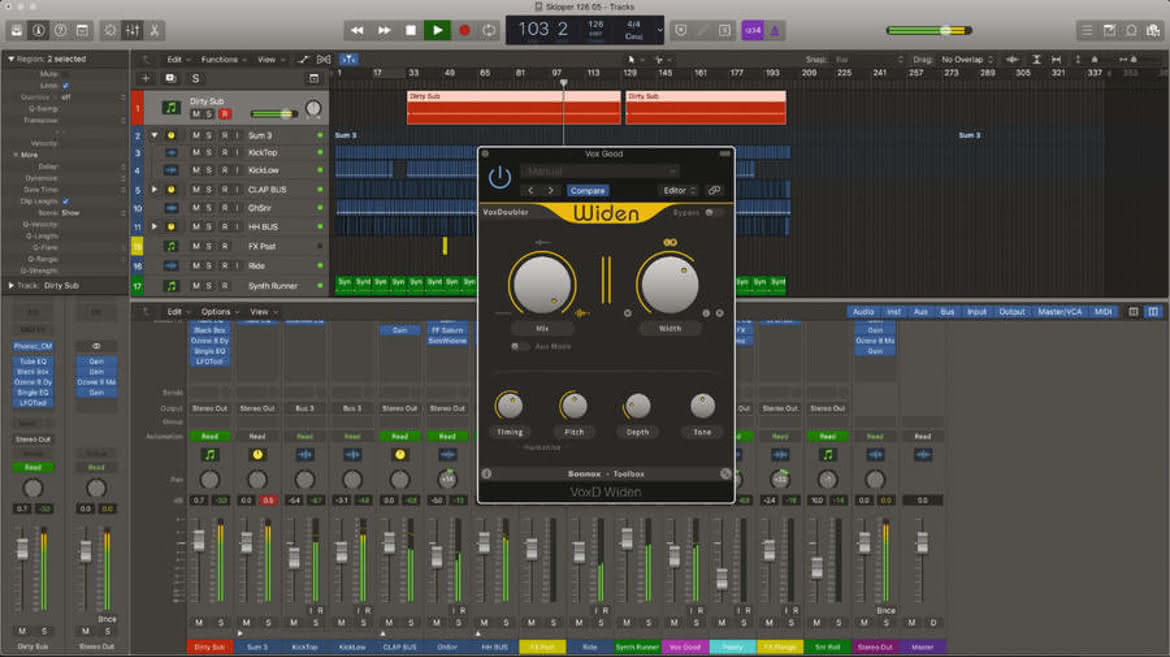Click the Record button in transport
The image size is (1170, 657).
point(464,31)
